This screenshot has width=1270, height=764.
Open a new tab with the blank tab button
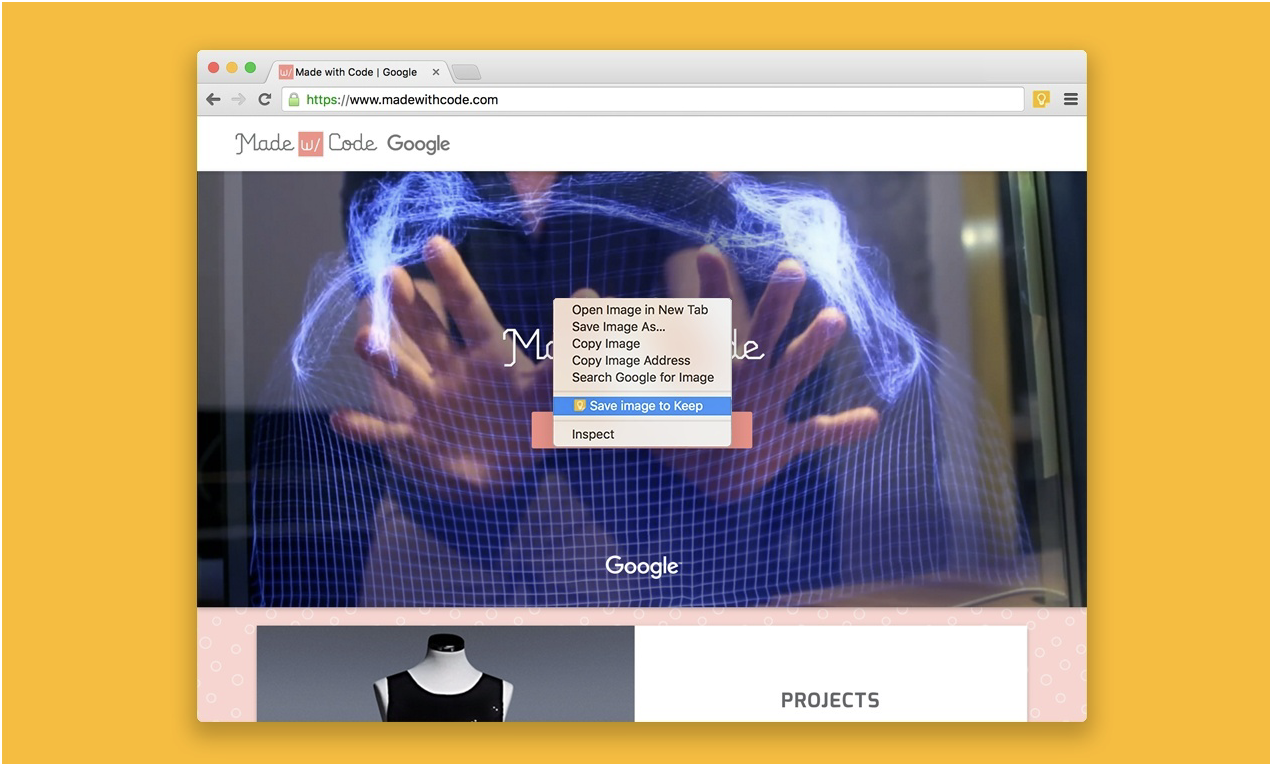(466, 72)
